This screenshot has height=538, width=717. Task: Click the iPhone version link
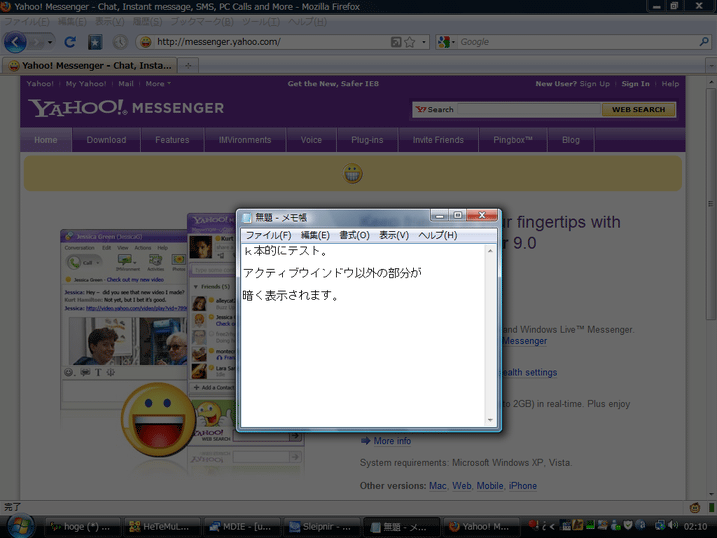point(523,486)
